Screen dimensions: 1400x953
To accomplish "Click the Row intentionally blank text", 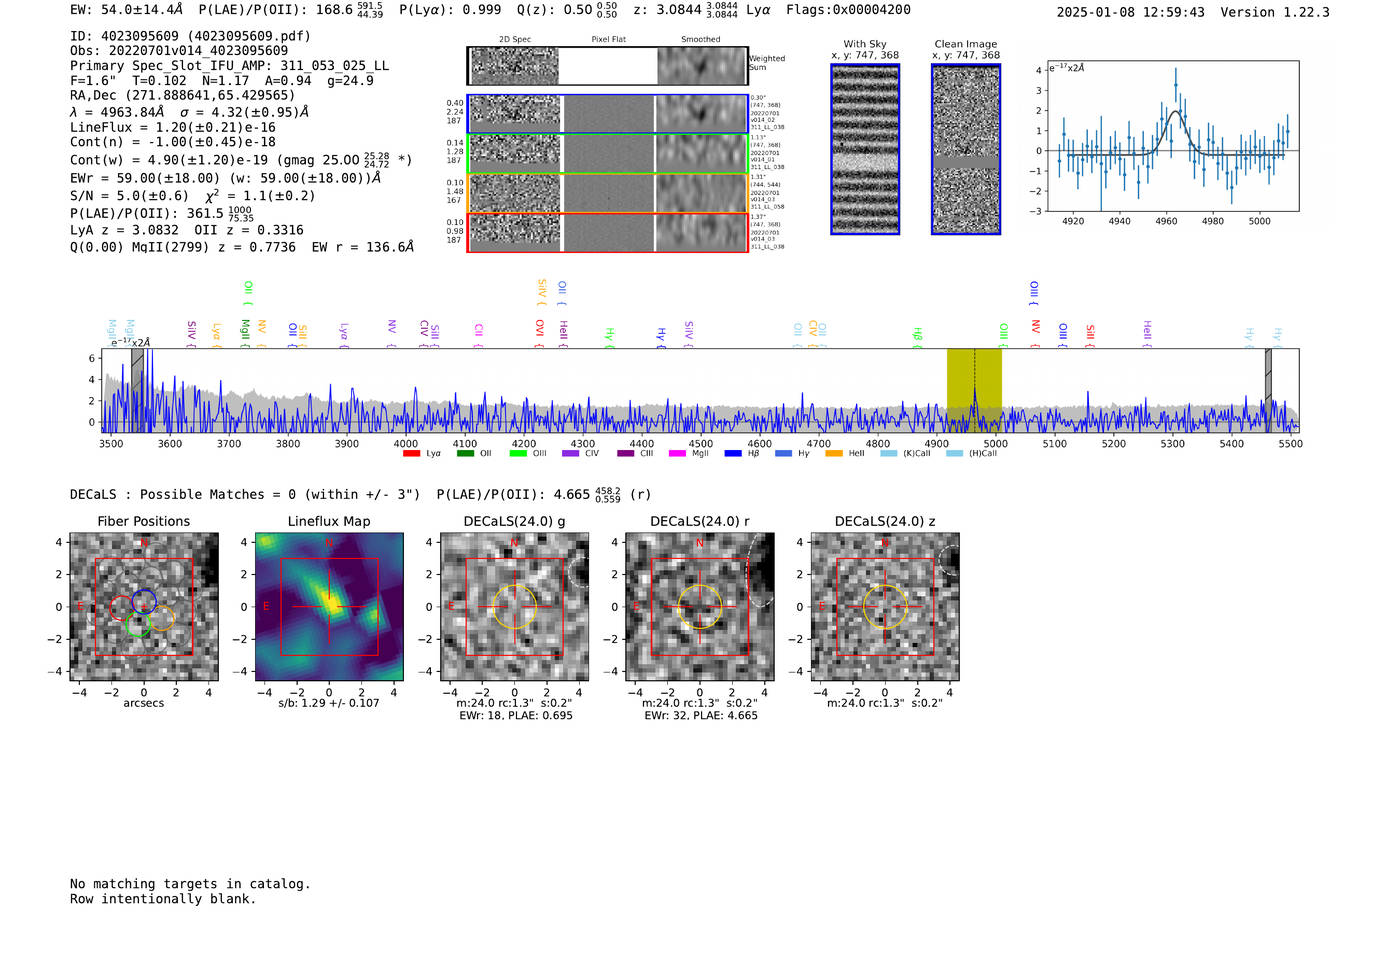I will click(163, 899).
